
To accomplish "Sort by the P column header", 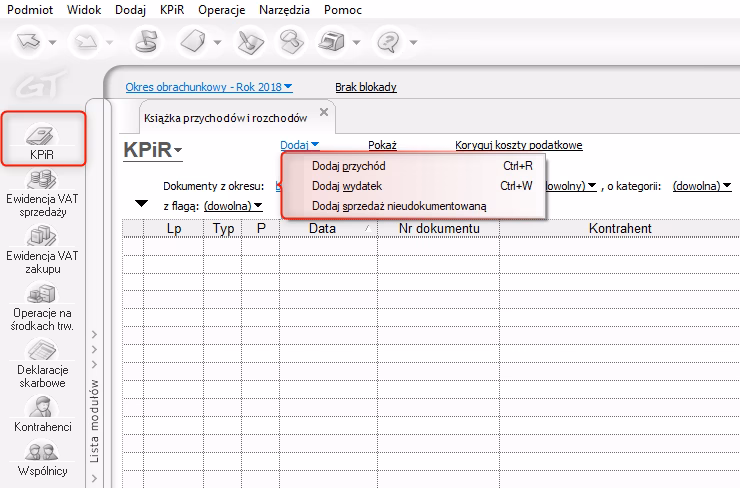I will coord(261,228).
